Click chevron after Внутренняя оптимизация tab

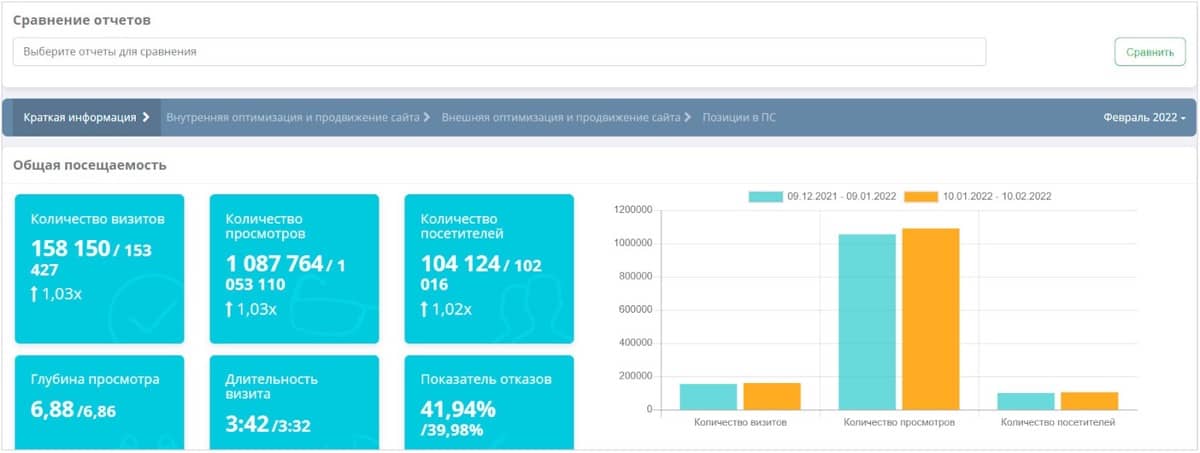coord(427,117)
